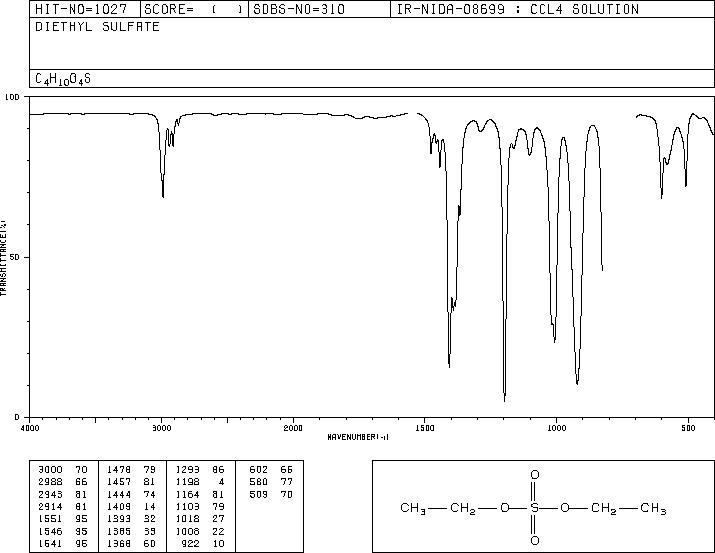Select the SCORE= field in the header
Image resolution: width=715 pixels, height=553 pixels.
coord(194,9)
